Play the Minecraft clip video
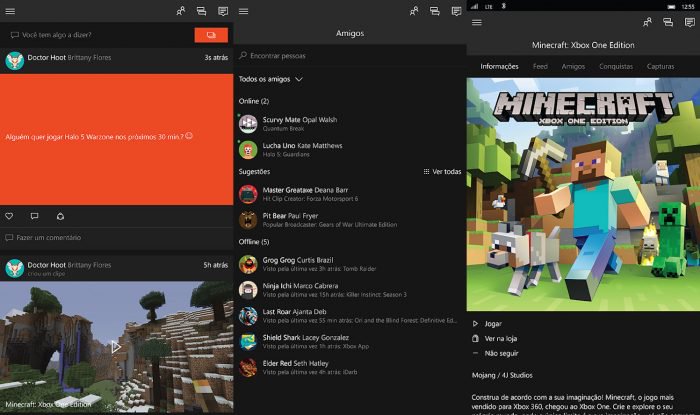This screenshot has height=415, width=700. 116,346
